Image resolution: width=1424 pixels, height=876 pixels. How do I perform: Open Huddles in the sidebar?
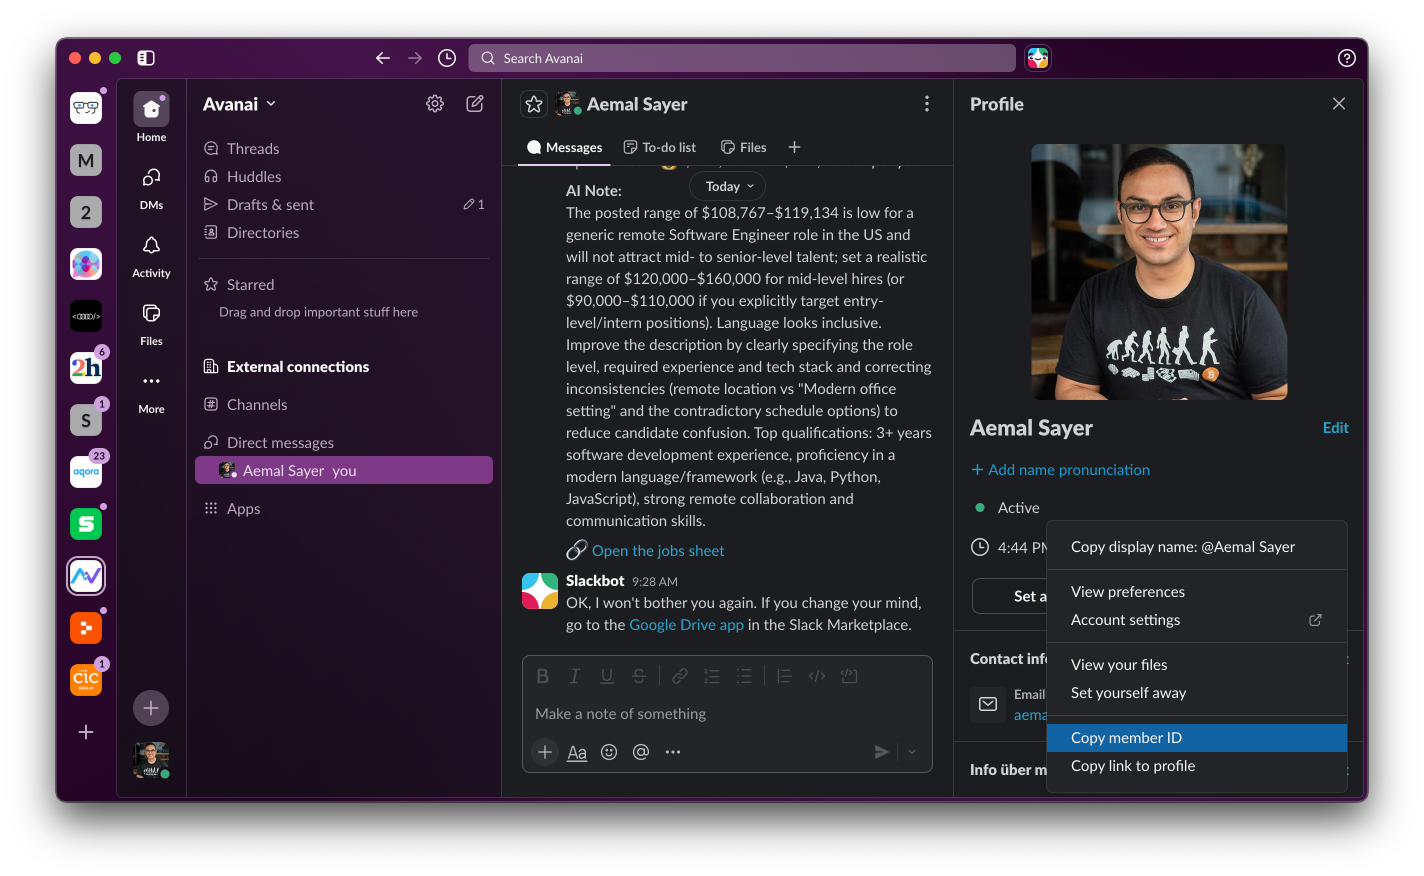(343, 177)
